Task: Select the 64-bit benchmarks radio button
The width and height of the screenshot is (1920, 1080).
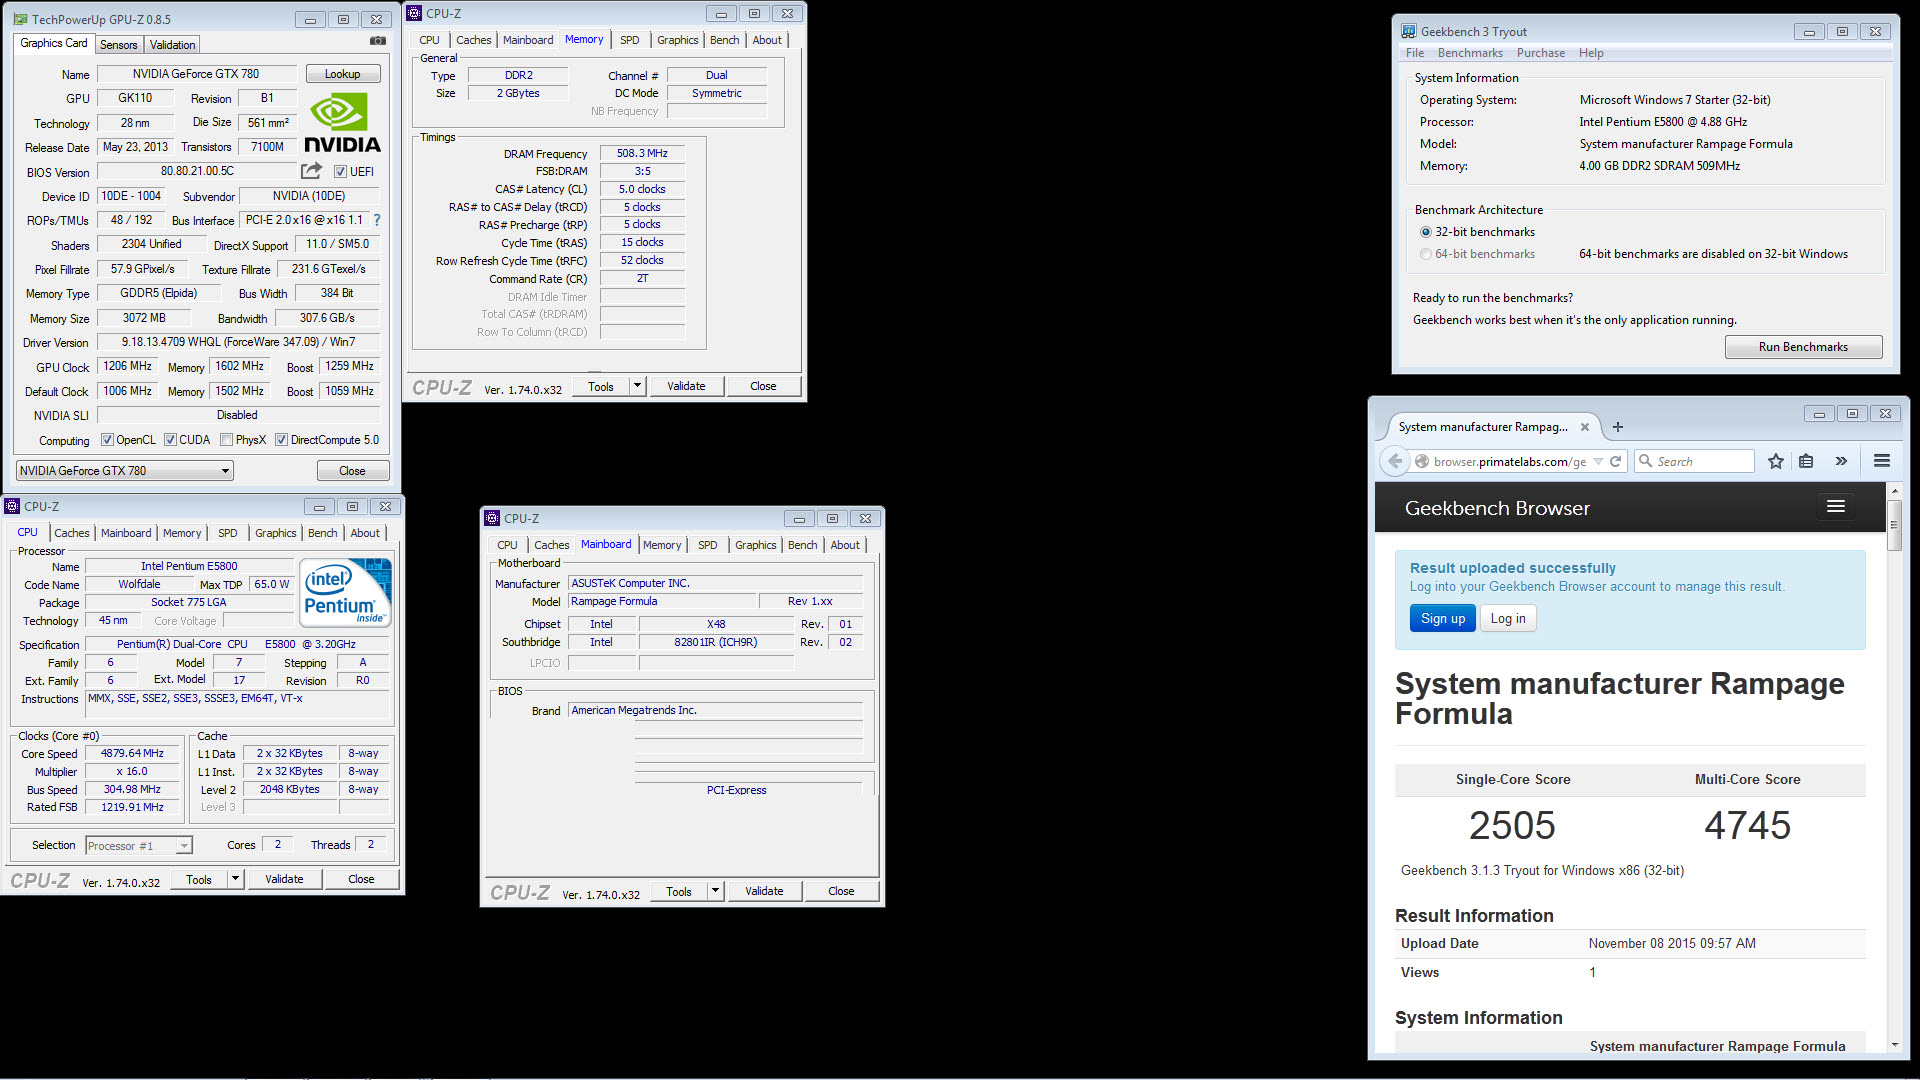Action: pos(1426,254)
